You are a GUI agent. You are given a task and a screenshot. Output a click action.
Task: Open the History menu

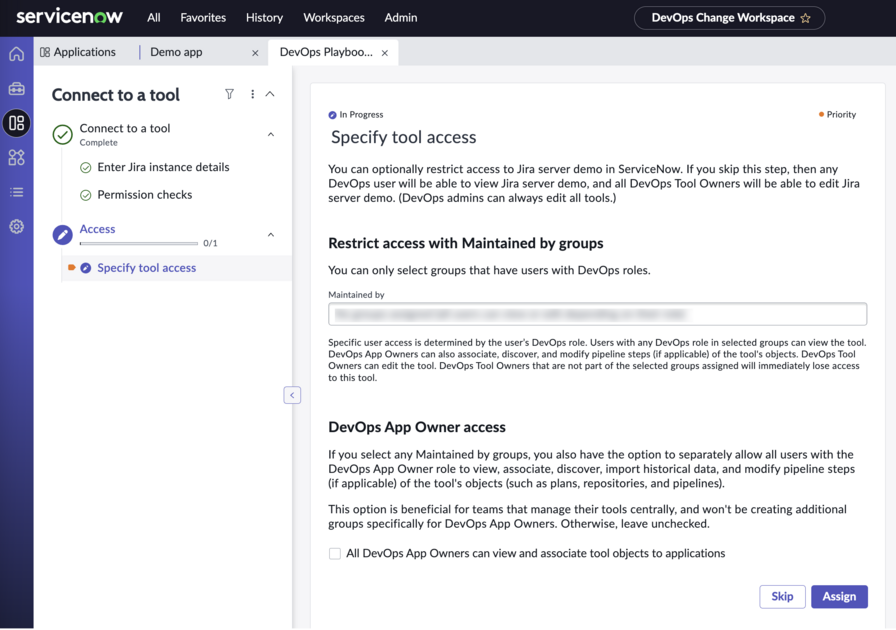[x=264, y=18]
